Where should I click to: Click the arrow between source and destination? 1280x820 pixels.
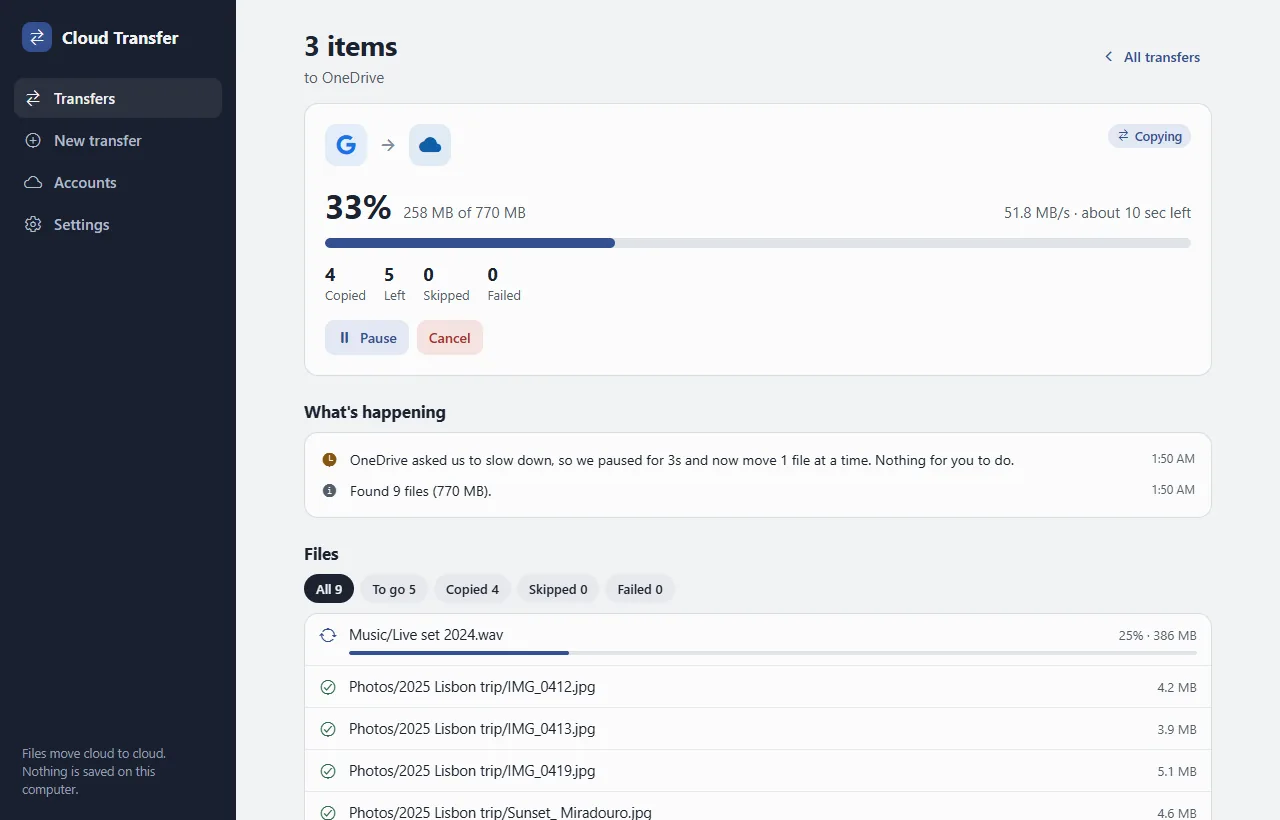pyautogui.click(x=388, y=145)
